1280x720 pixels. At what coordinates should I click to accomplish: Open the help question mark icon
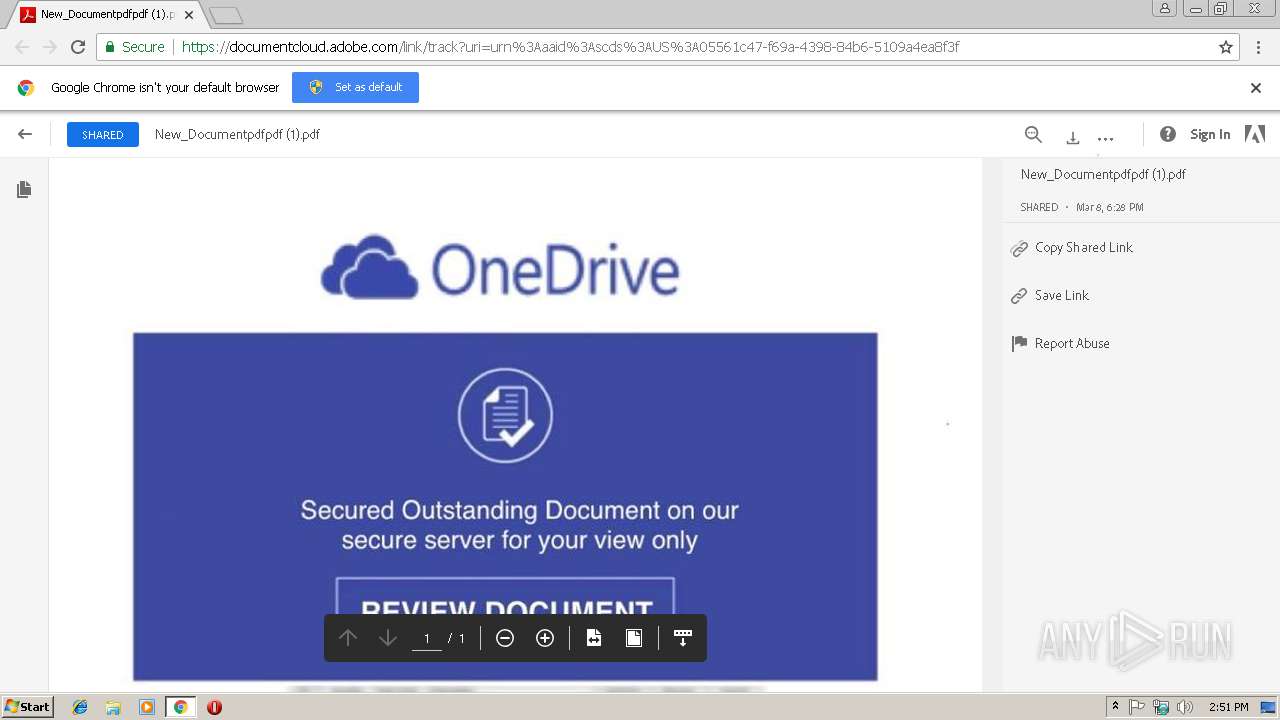[x=1167, y=134]
